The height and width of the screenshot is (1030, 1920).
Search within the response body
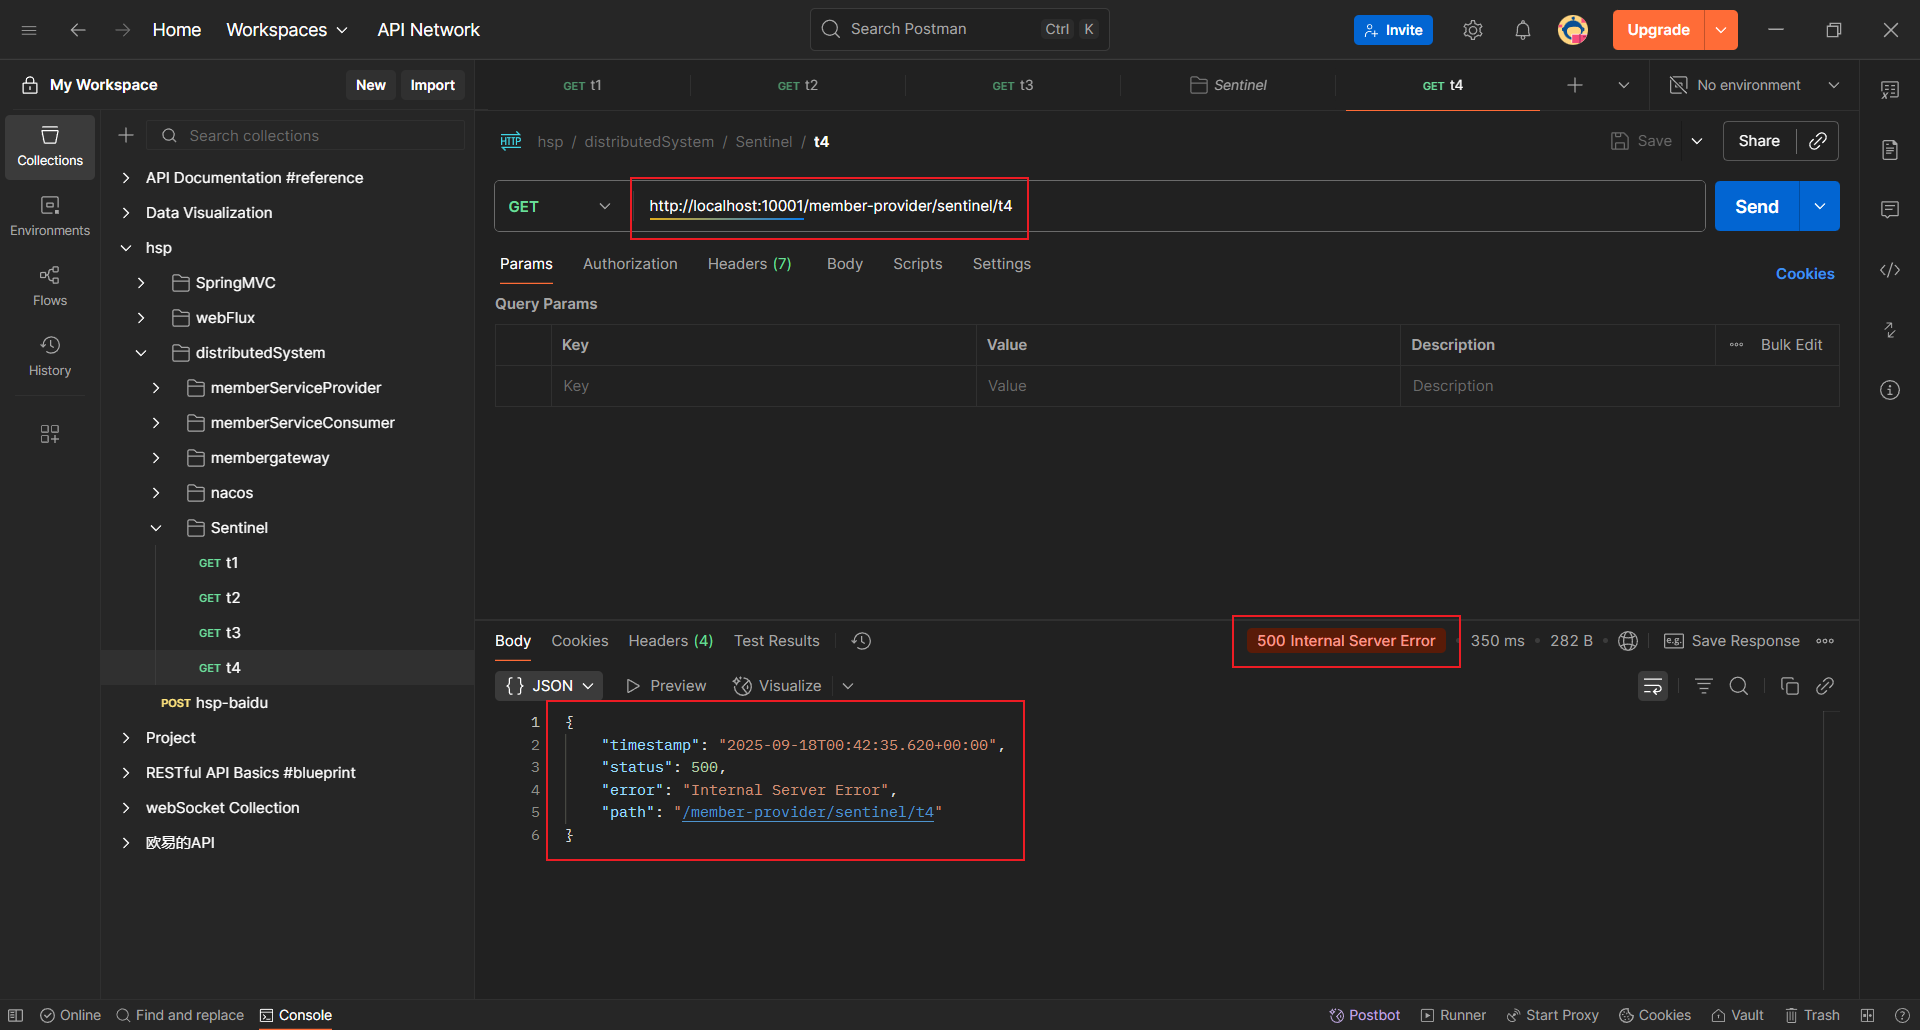click(1739, 686)
